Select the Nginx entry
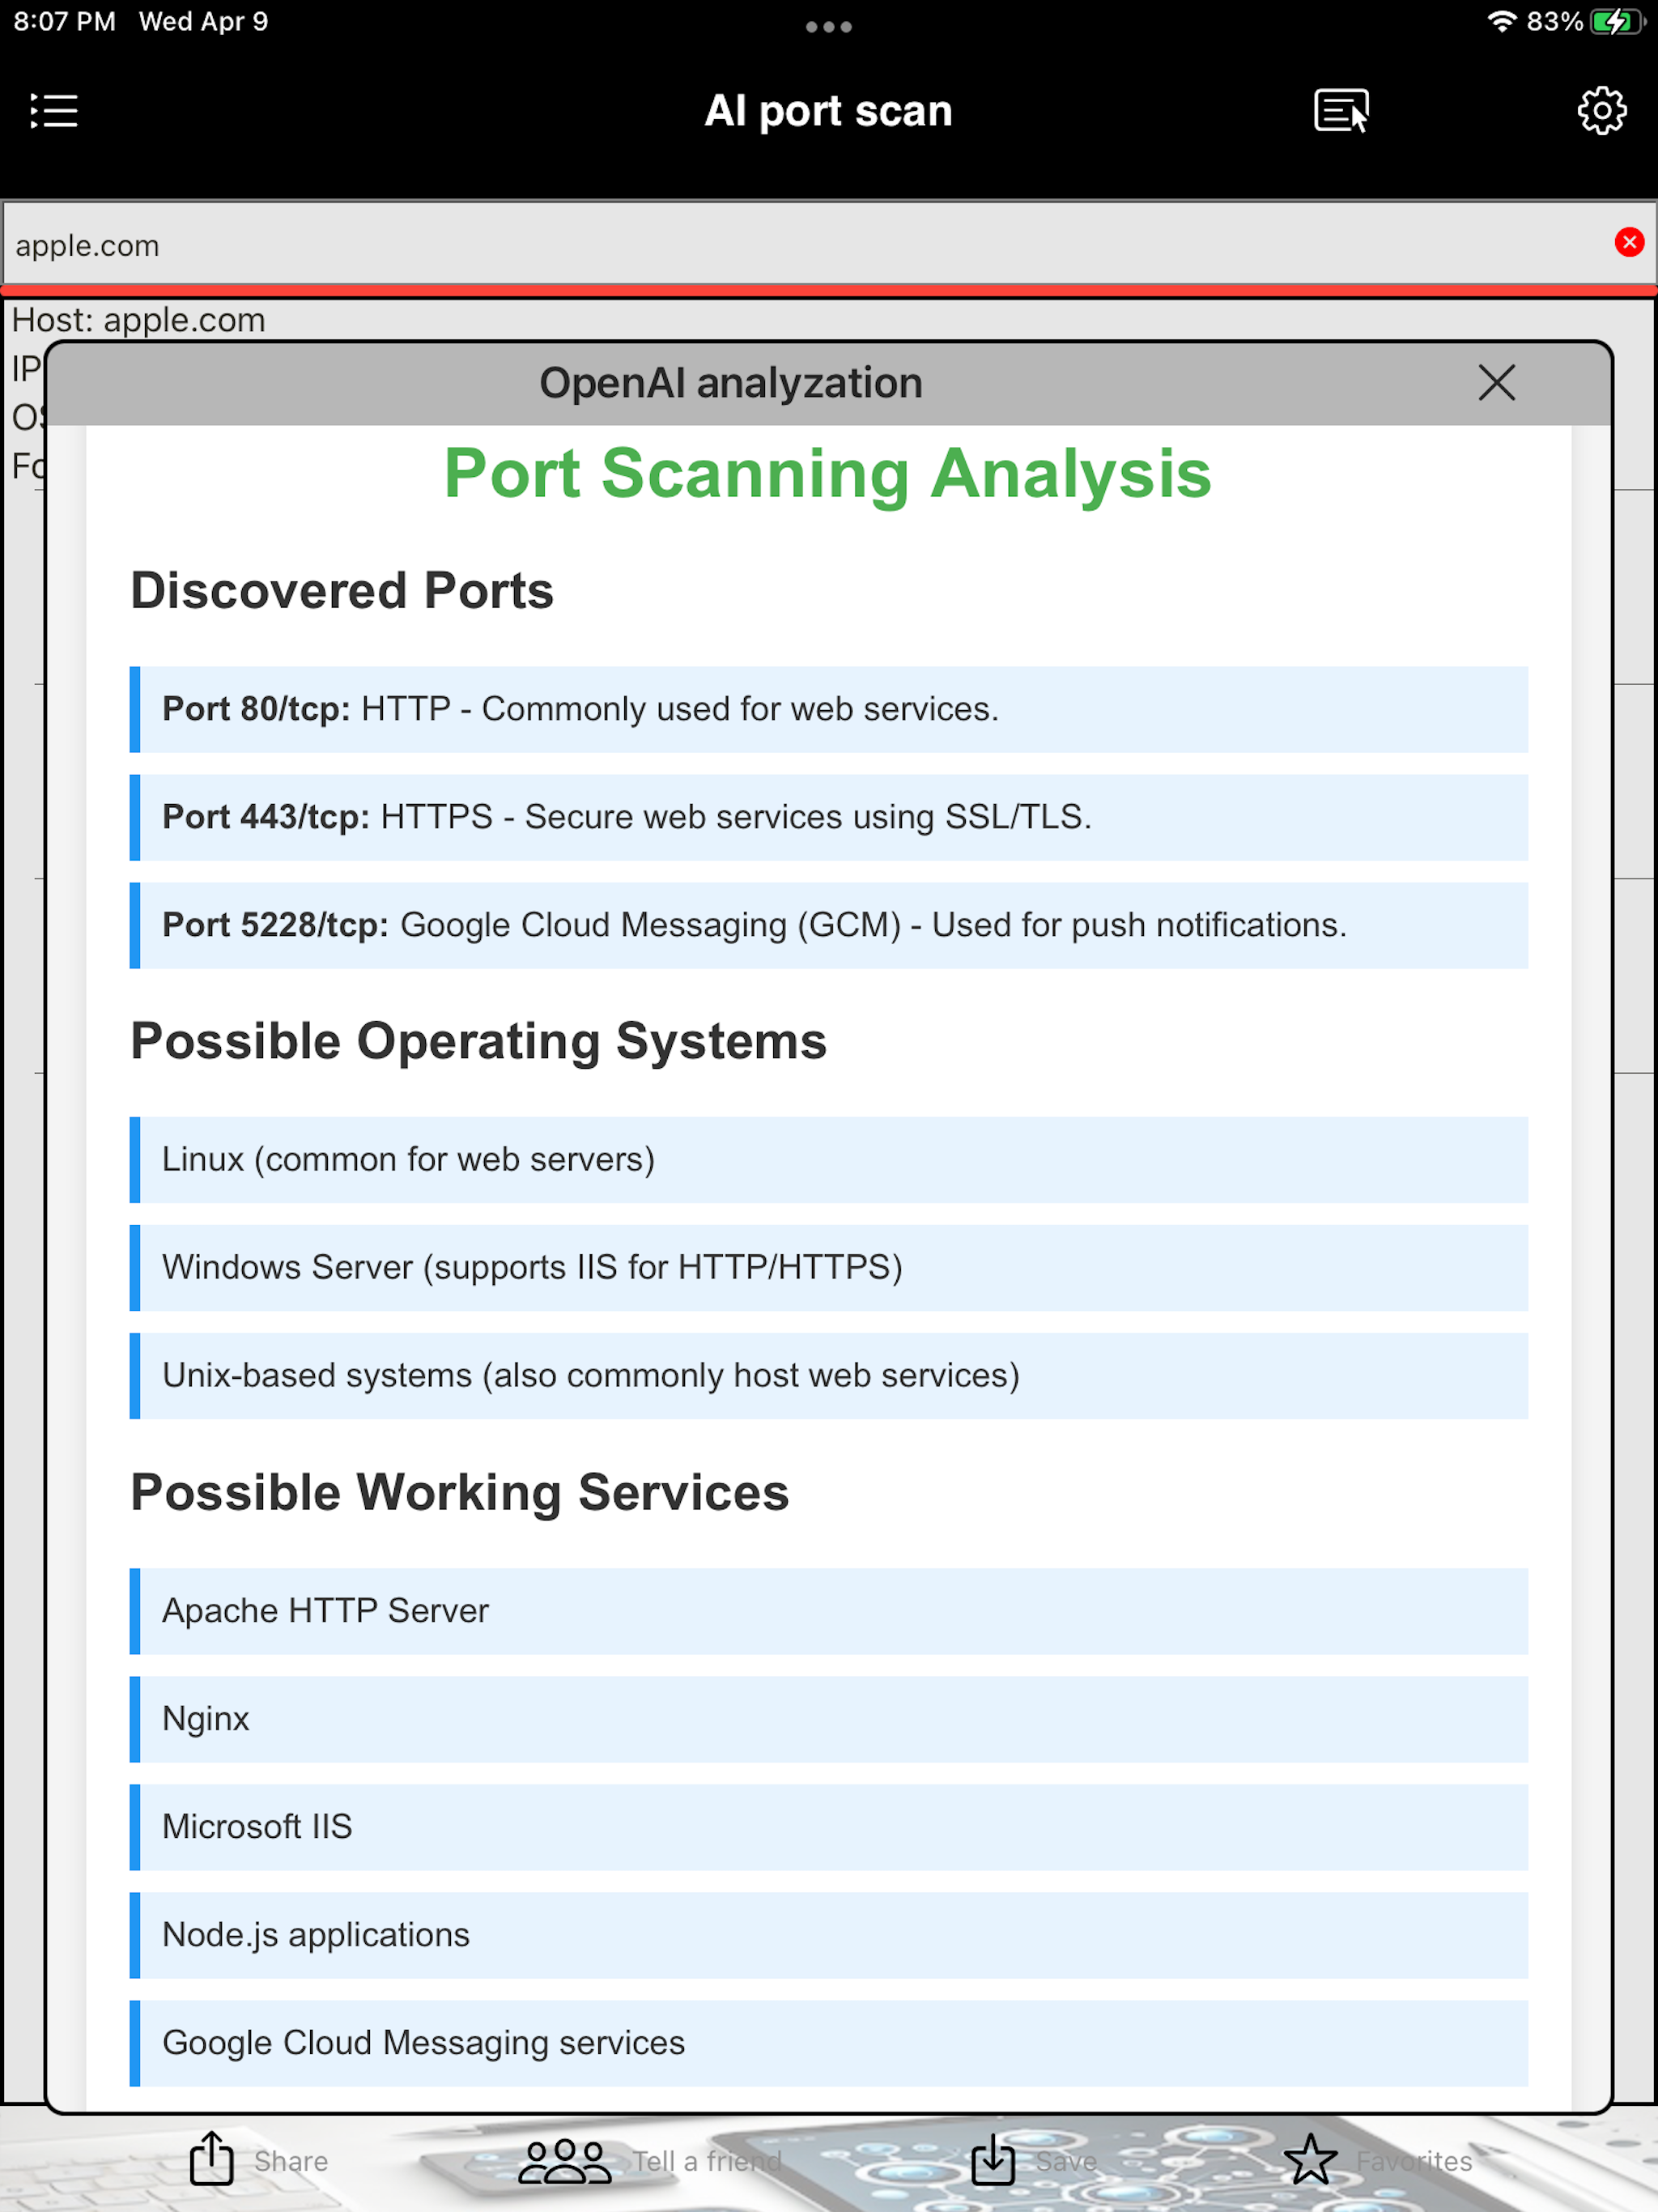Screen dimensions: 1658x2212 (x=829, y=1719)
